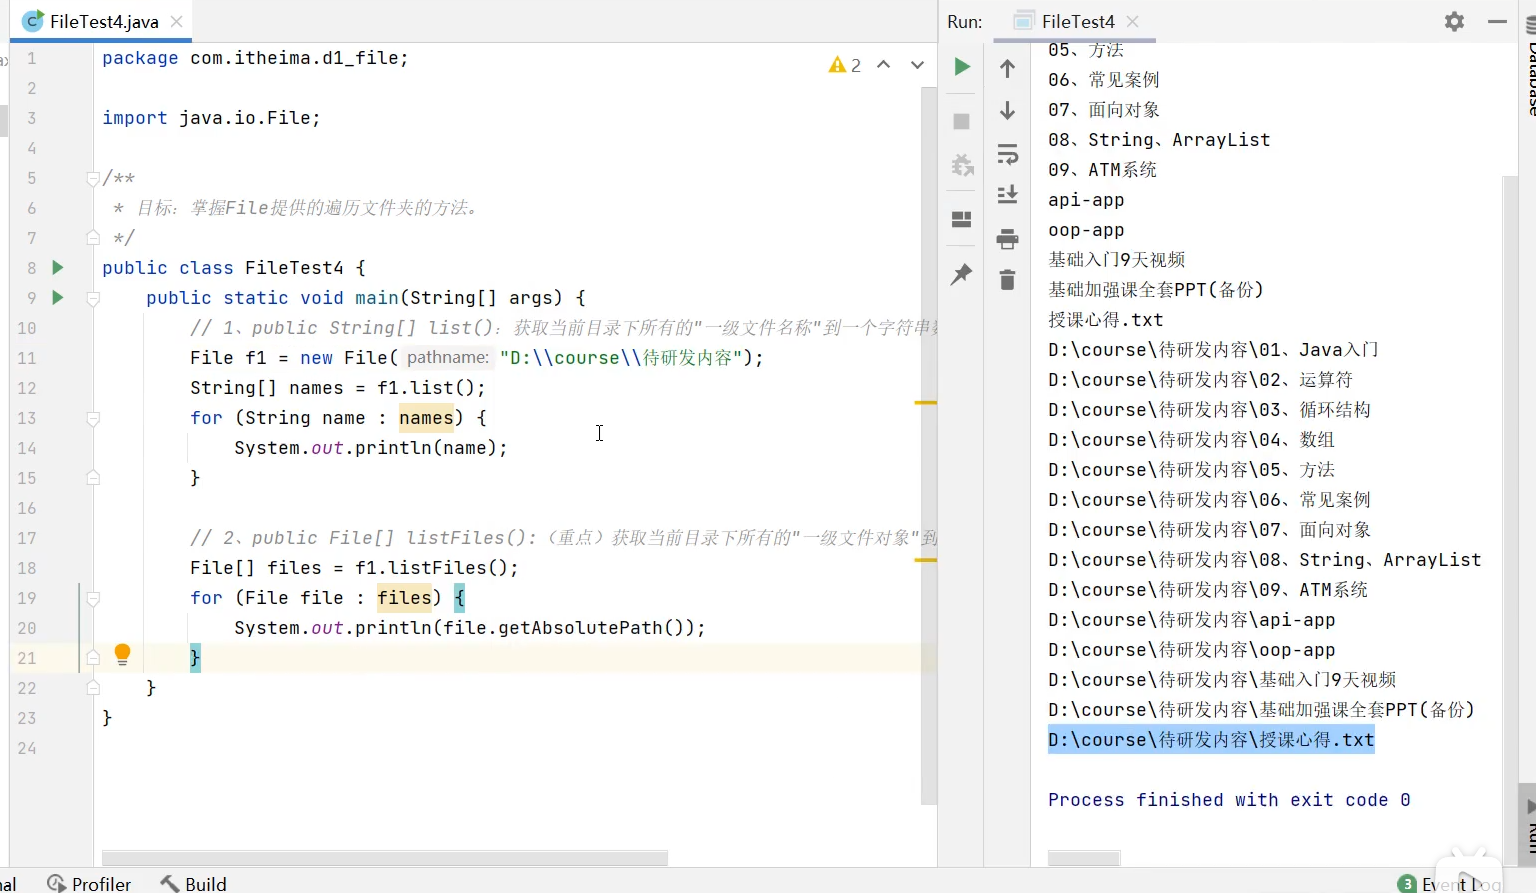Click the 'oop-app' short console line
The image size is (1536, 893).
[x=1086, y=230]
